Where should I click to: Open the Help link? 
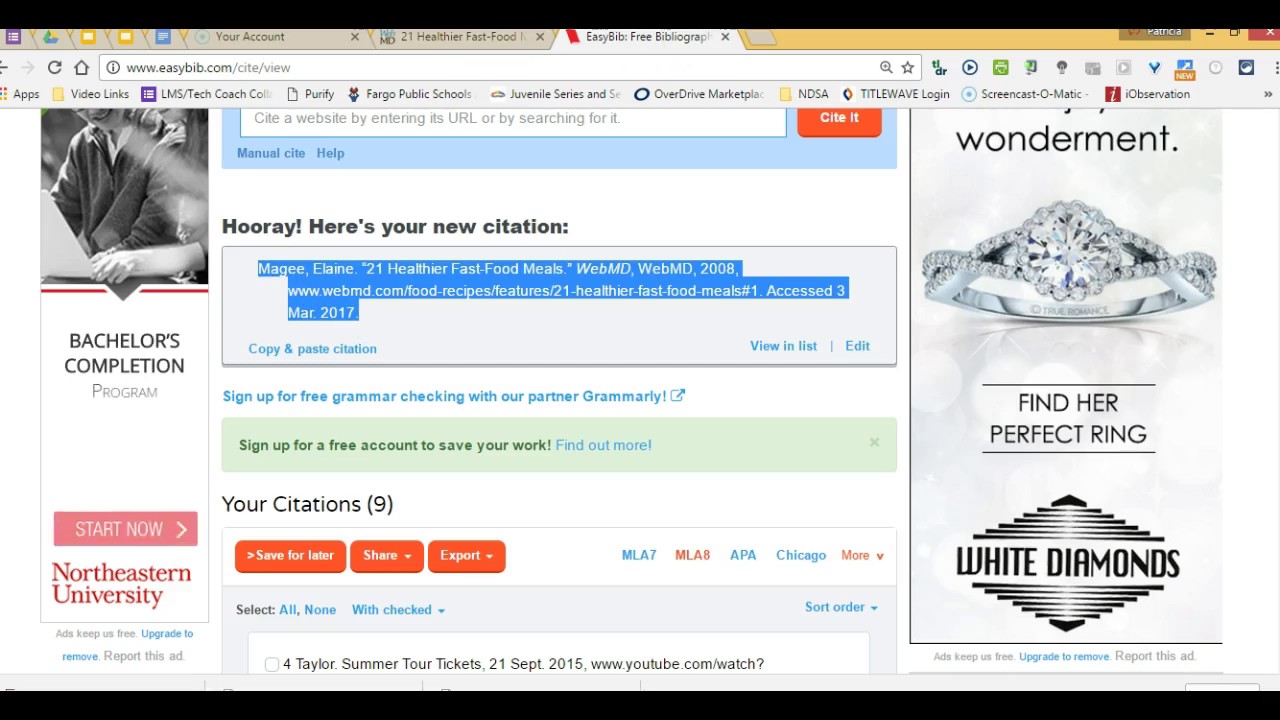tap(330, 153)
